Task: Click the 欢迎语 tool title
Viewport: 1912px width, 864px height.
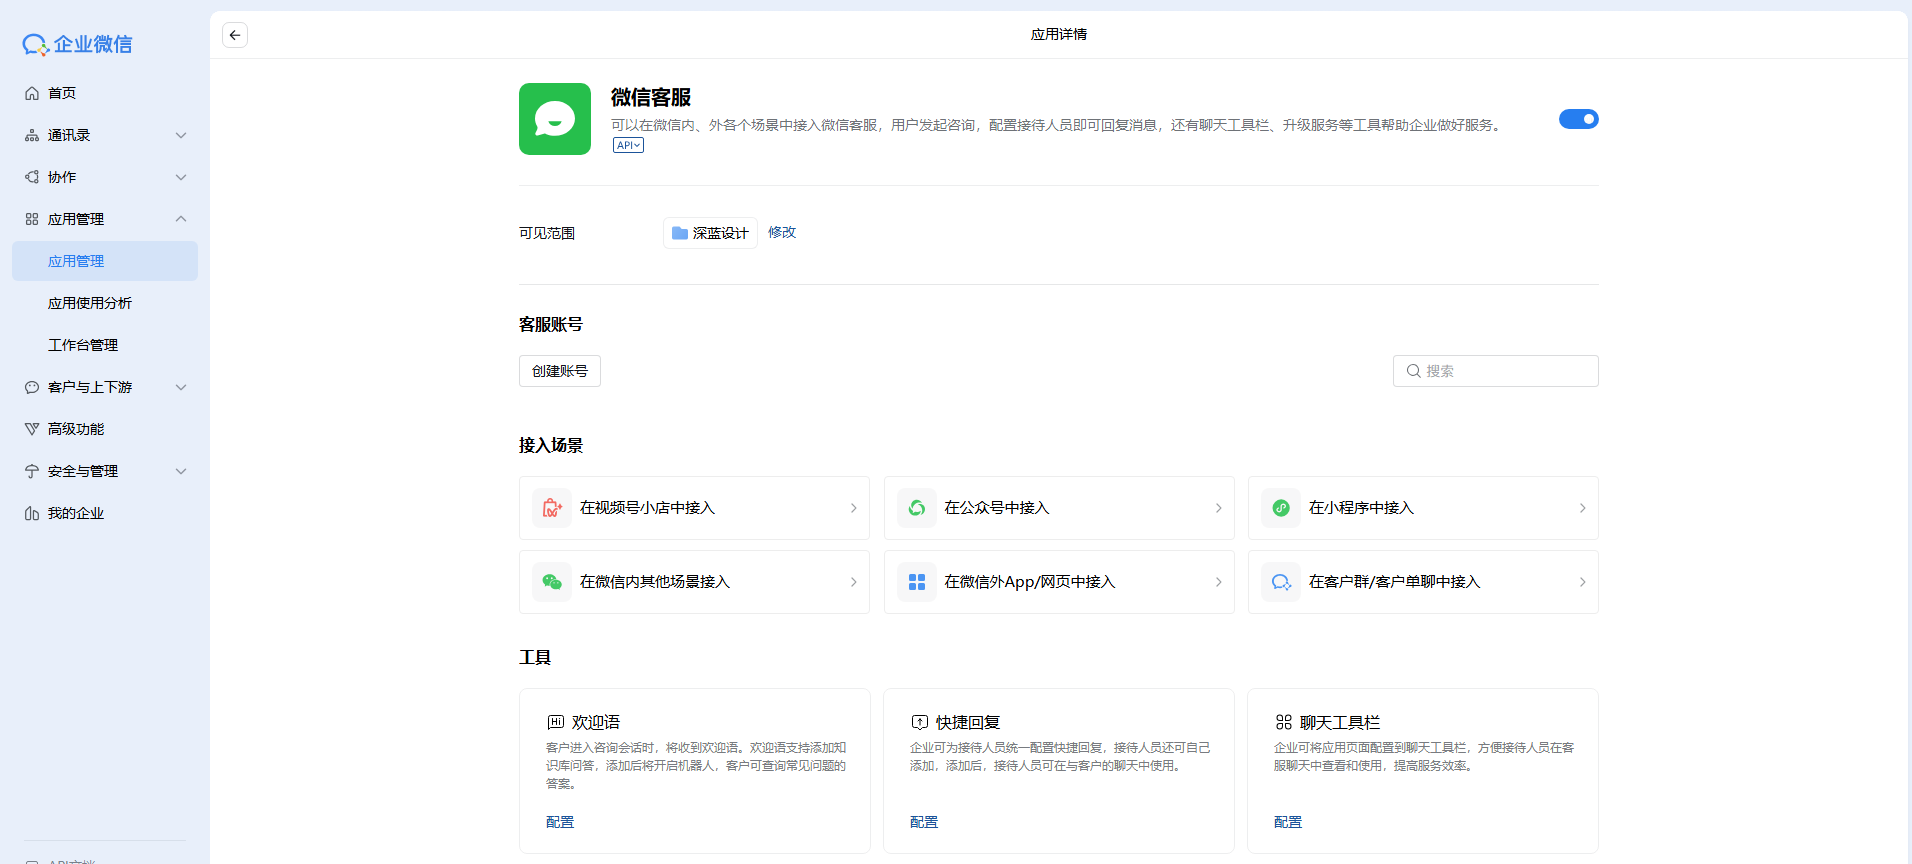Action: click(x=596, y=722)
